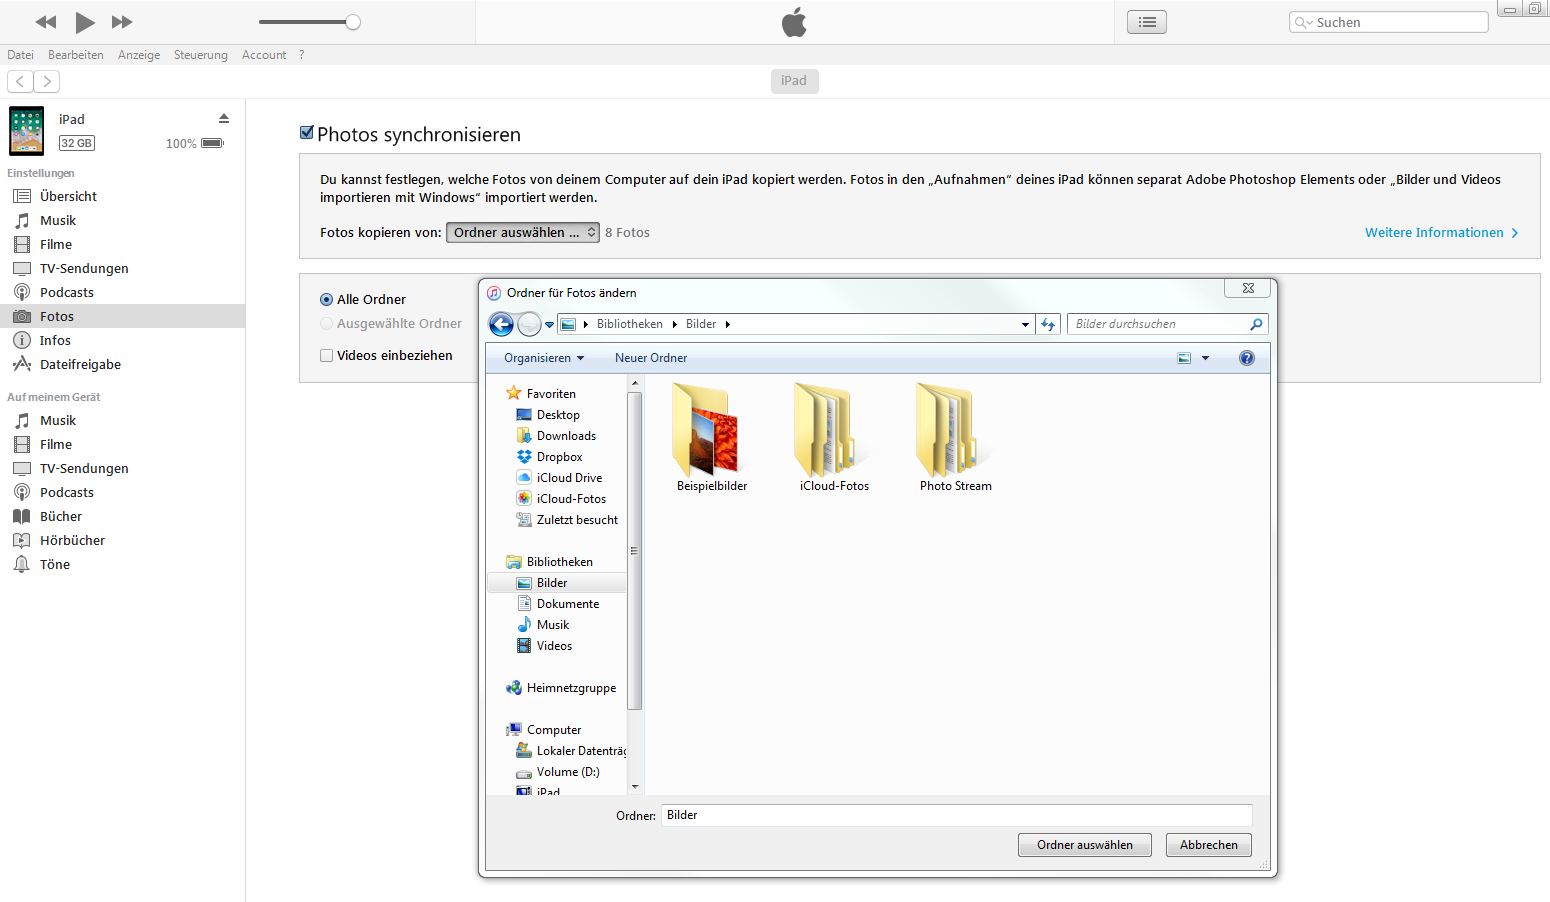
Task: Click the Ordner name input field
Action: [956, 815]
